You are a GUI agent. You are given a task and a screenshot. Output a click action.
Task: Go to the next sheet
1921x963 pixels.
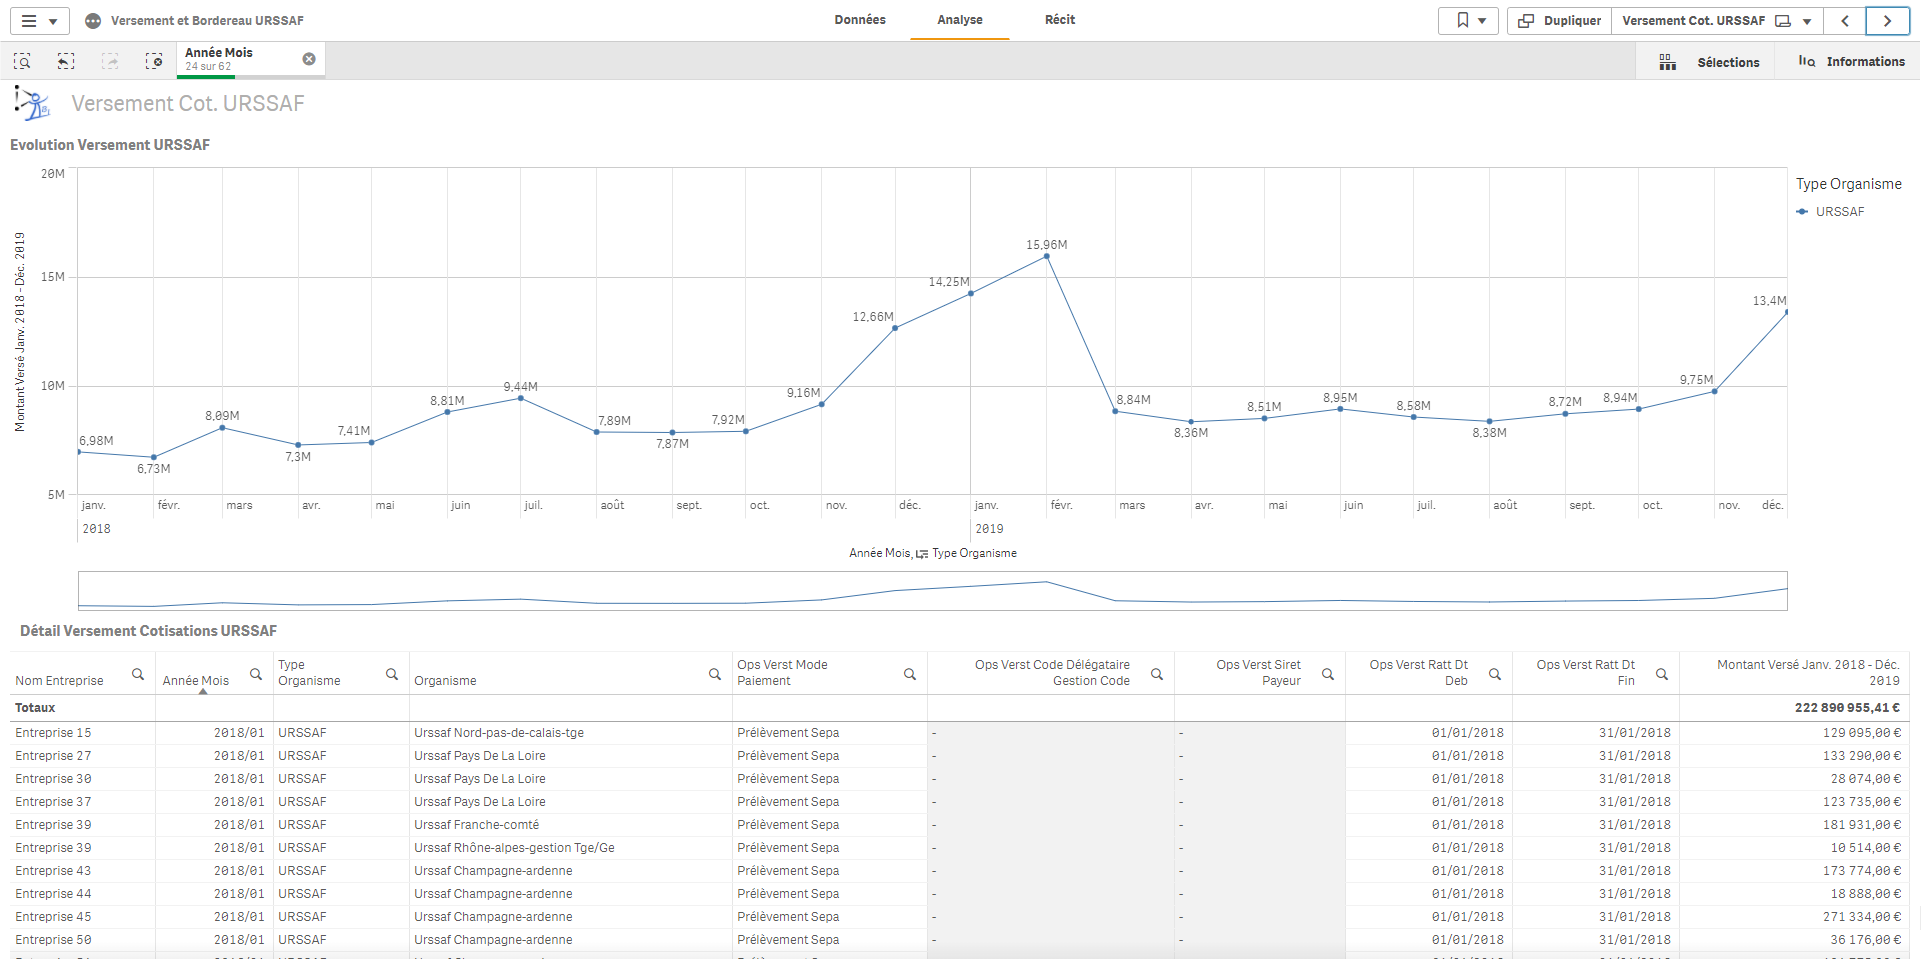[1887, 21]
